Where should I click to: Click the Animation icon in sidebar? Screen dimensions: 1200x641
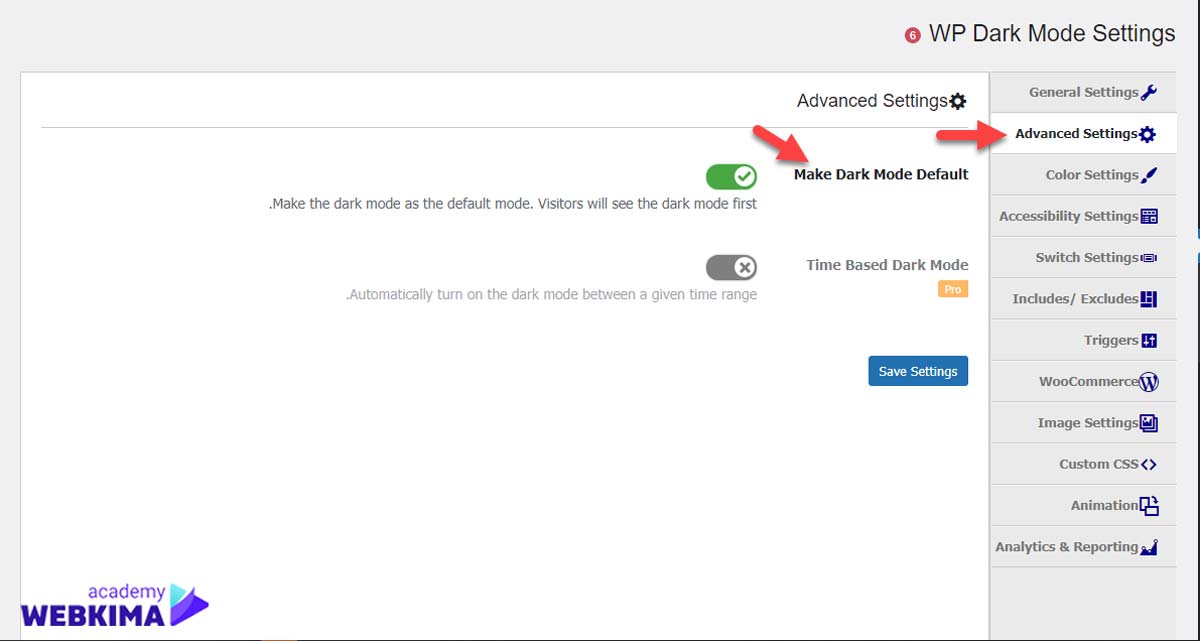click(x=1149, y=506)
